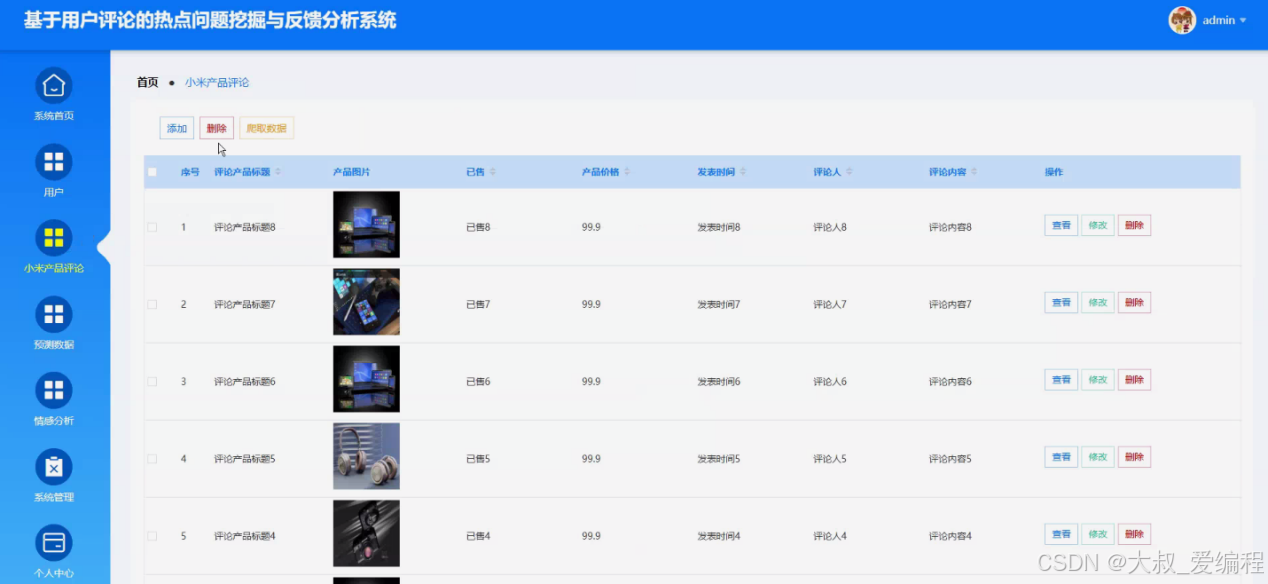
Task: Click the cell 评论人7
Action: click(830, 304)
